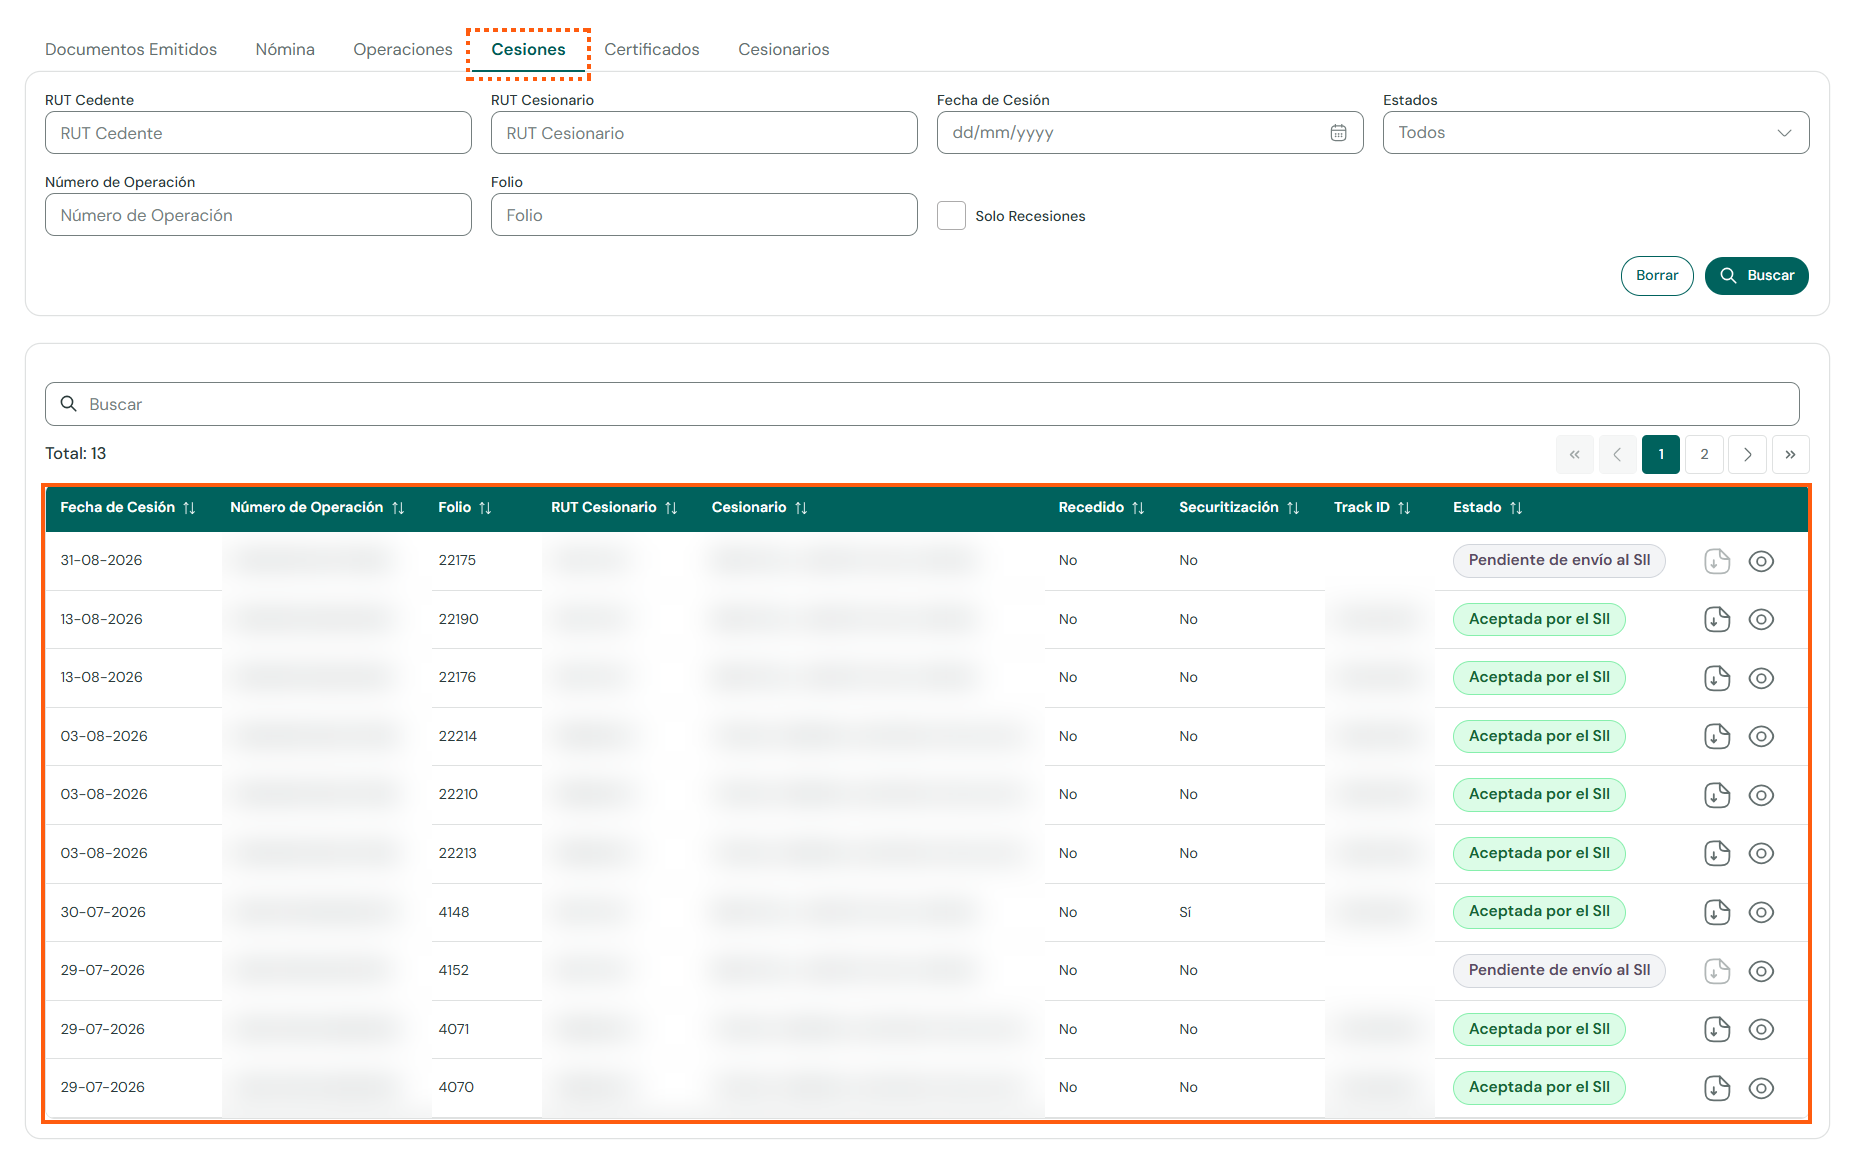View details of folio 22214 cession
The image size is (1857, 1160).
(1761, 736)
